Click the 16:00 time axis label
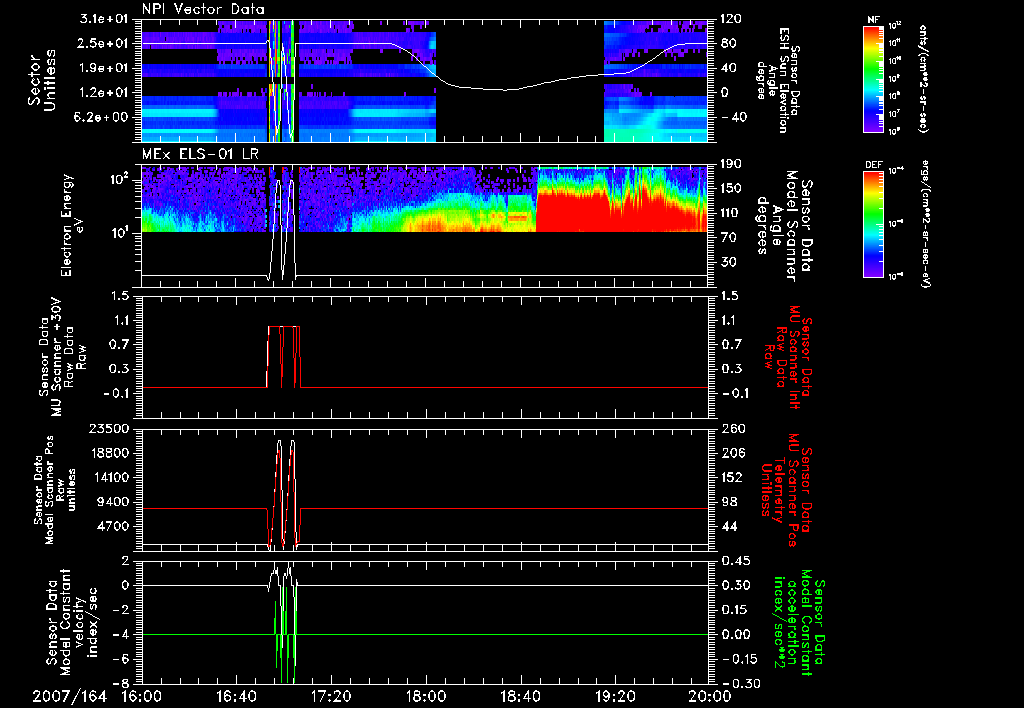The height and width of the screenshot is (708, 1024). (142, 696)
